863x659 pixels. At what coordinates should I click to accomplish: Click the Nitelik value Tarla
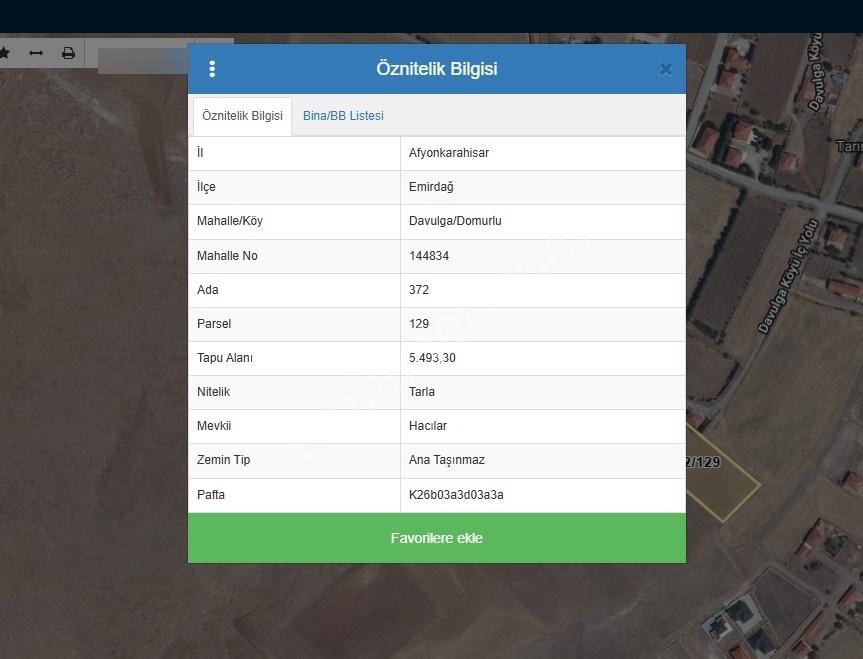coord(422,392)
